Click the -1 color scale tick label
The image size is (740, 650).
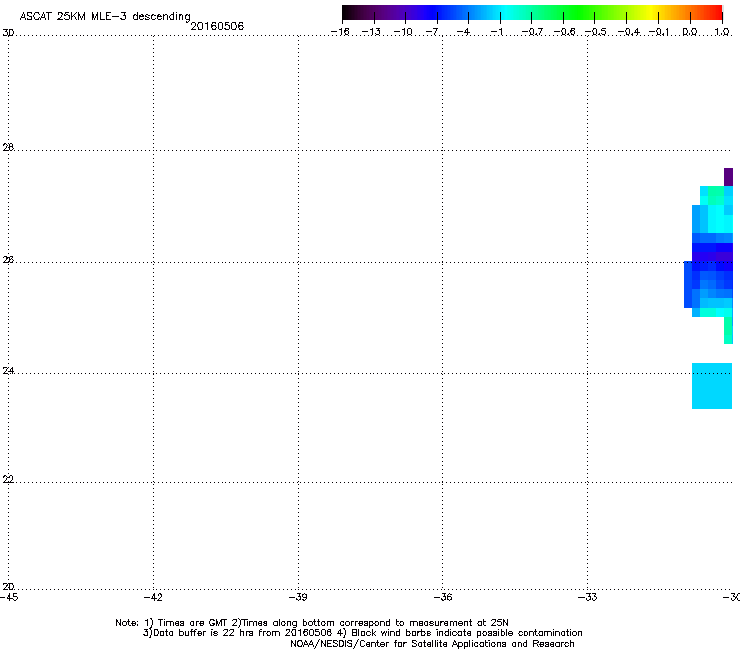click(x=496, y=32)
